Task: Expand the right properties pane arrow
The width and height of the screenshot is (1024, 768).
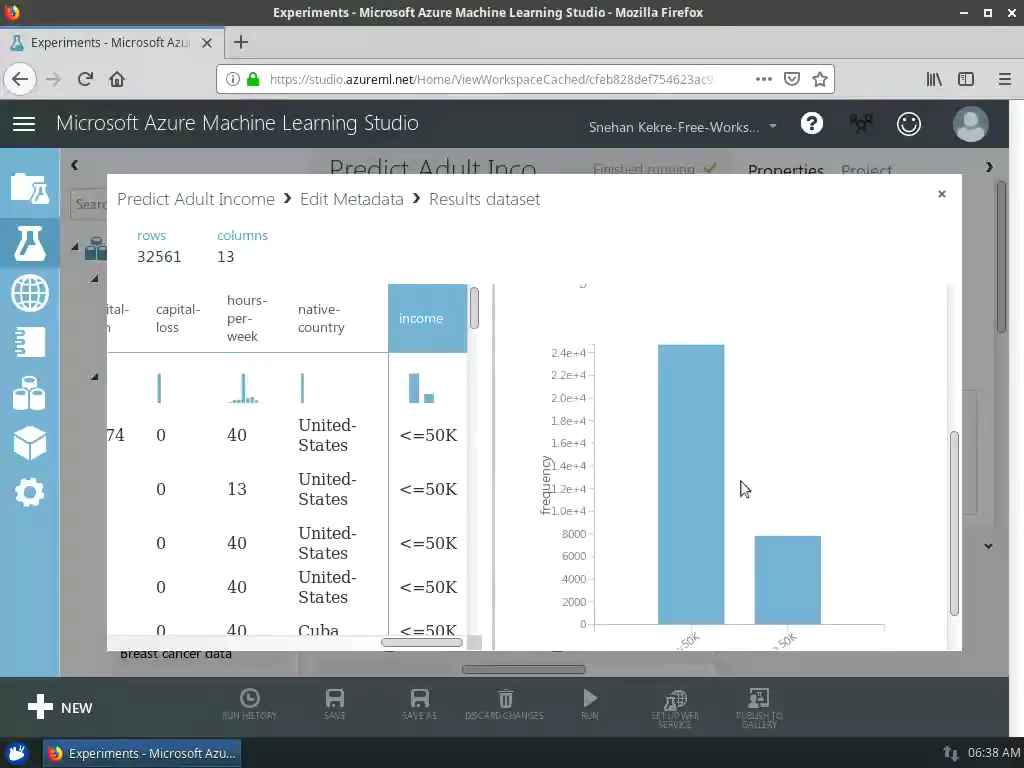Action: 989,167
